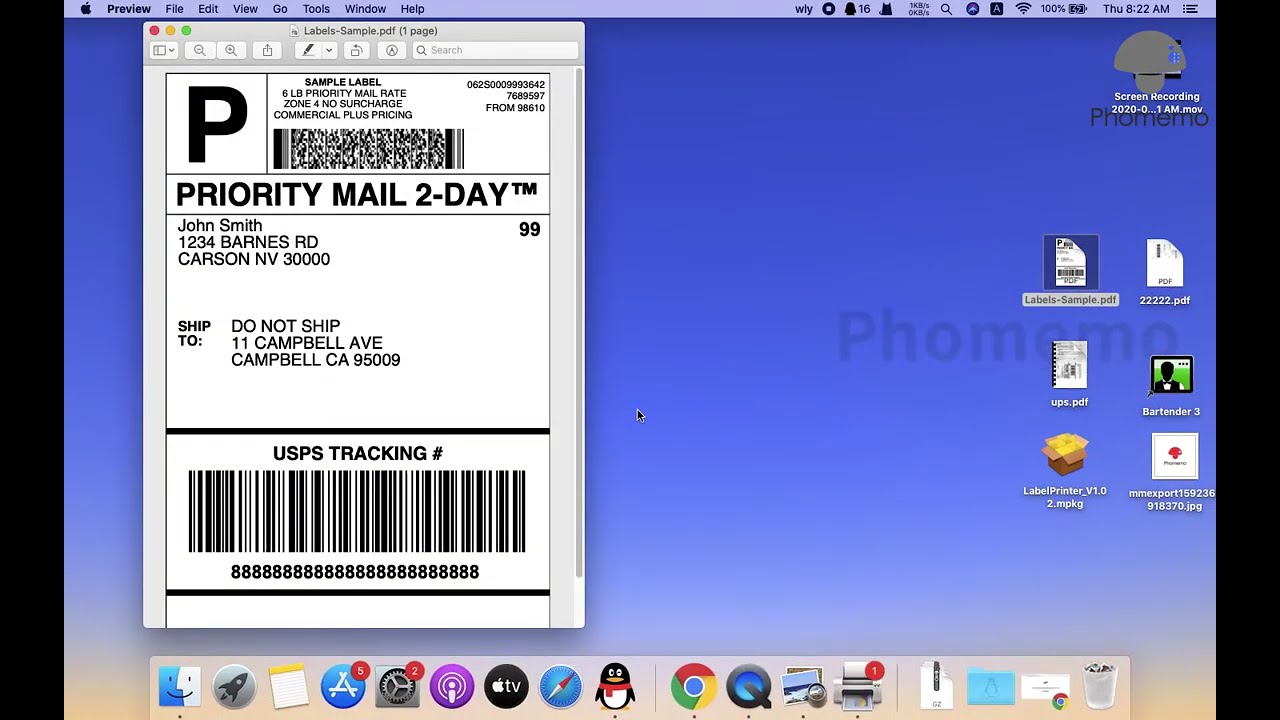Click the 'USPS TRACKING #' text in the PDF

358,454
